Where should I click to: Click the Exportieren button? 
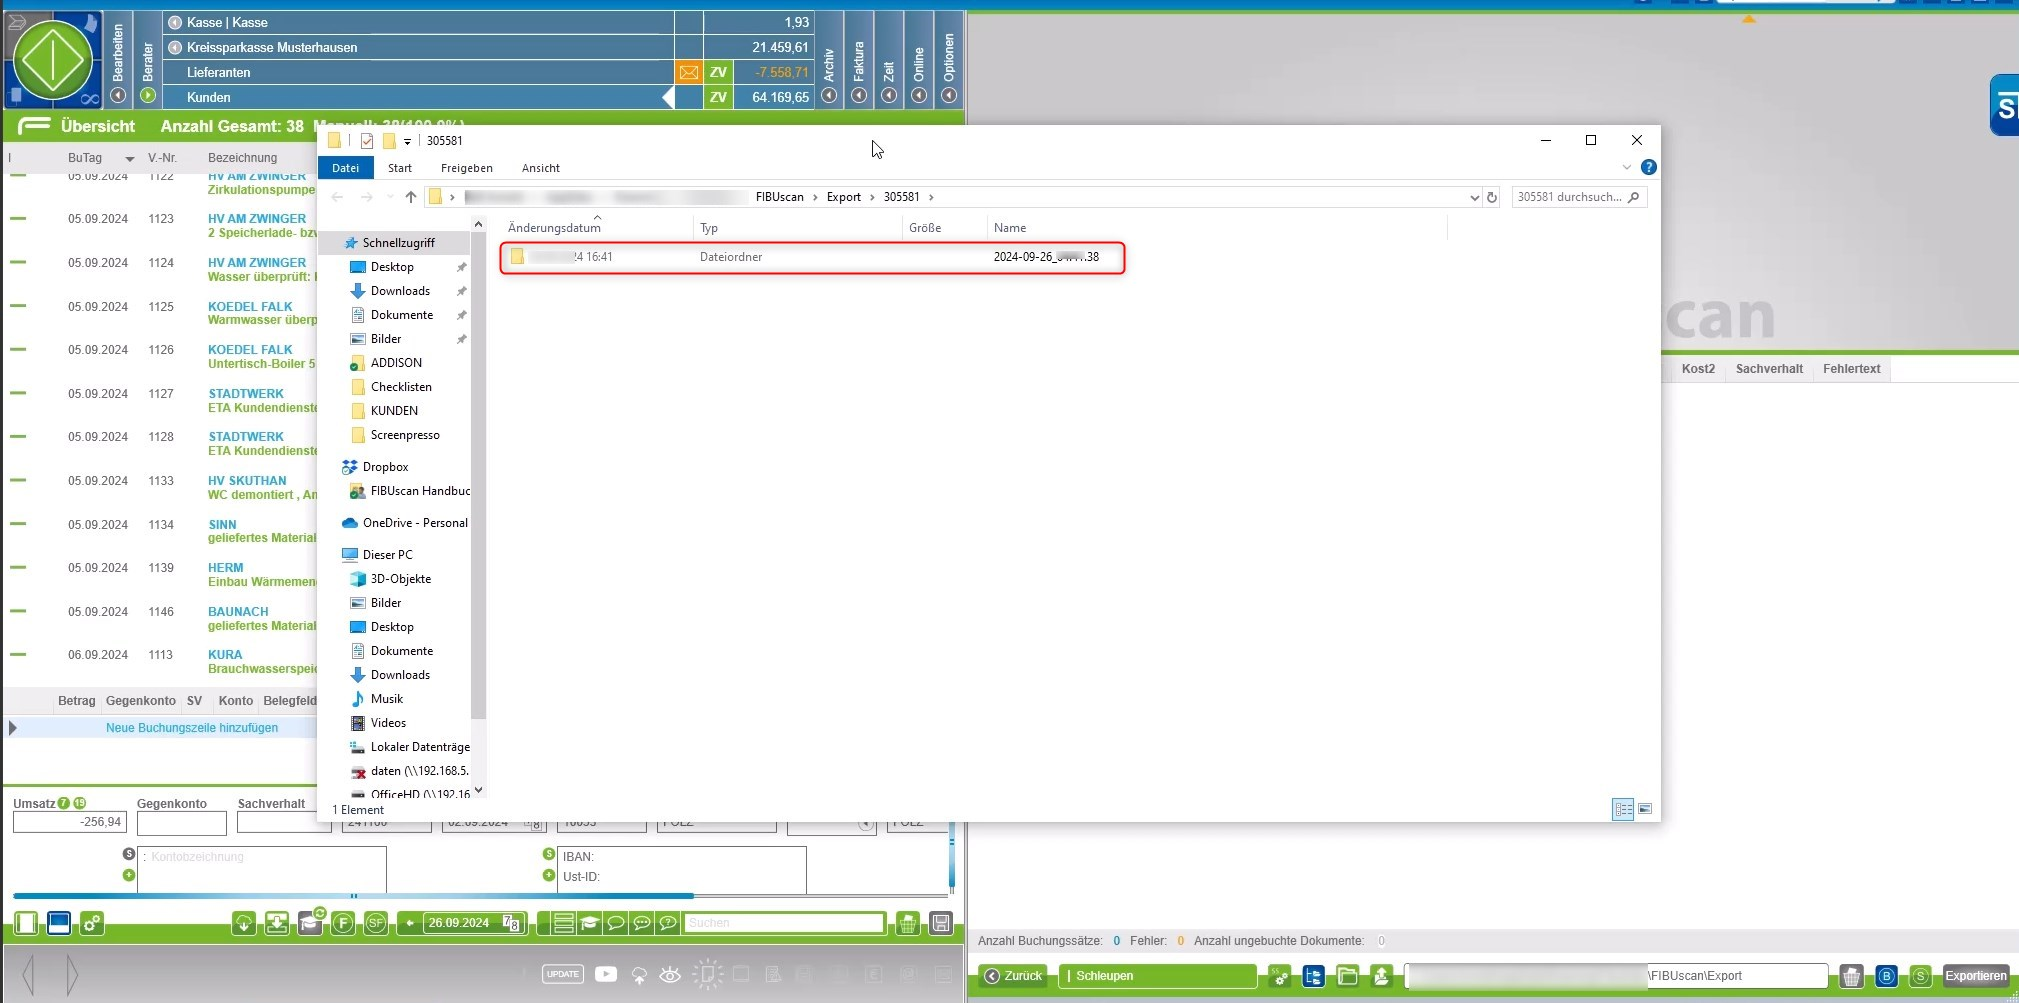point(1975,976)
